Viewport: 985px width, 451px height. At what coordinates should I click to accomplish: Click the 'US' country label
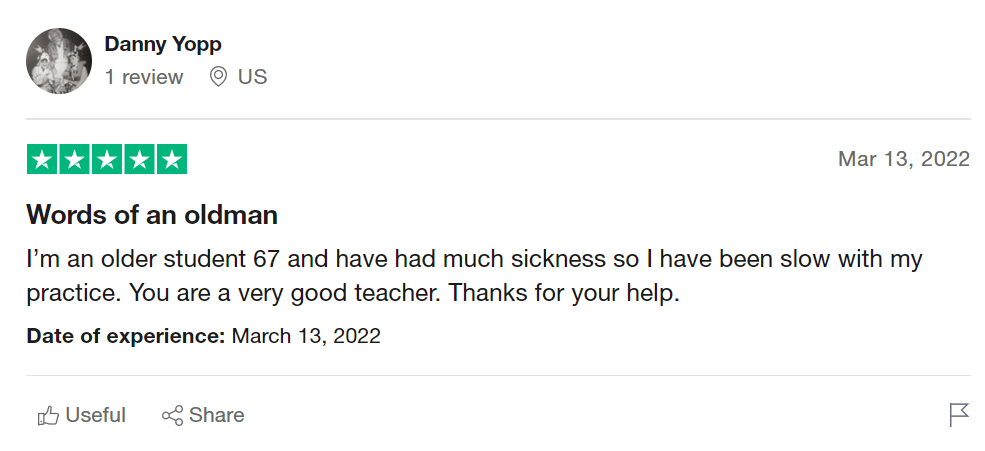(252, 77)
